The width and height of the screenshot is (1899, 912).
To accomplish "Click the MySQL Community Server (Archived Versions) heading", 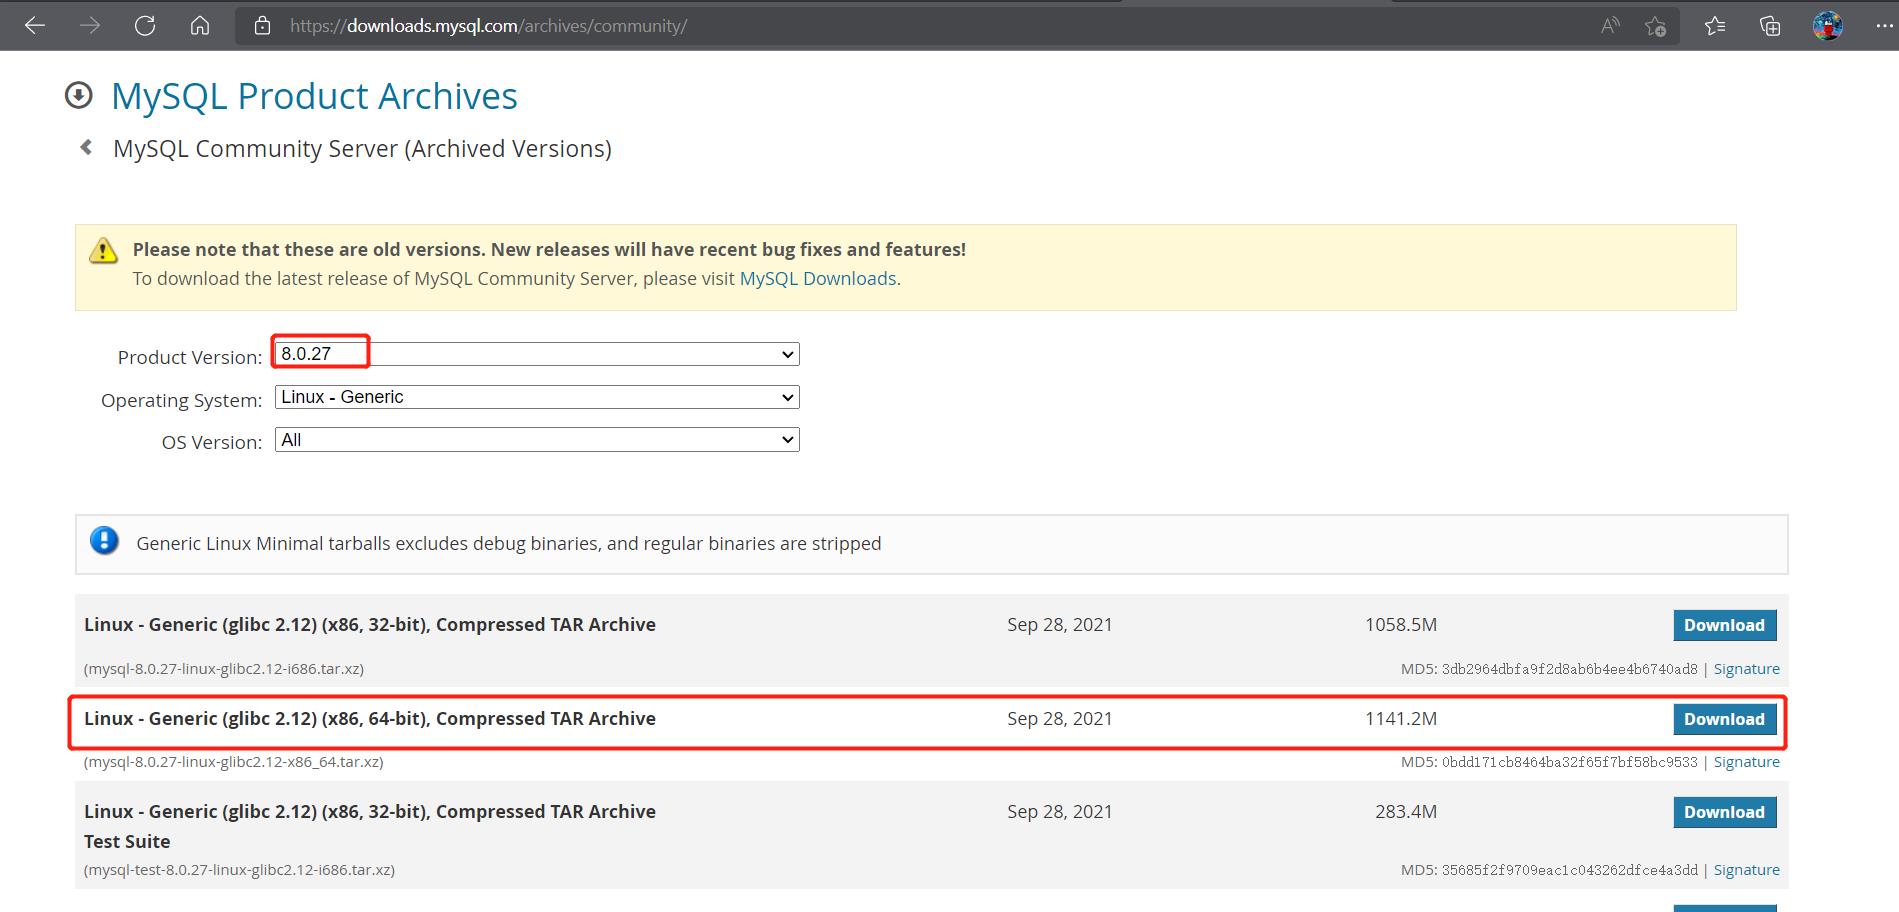I will pyautogui.click(x=362, y=149).
